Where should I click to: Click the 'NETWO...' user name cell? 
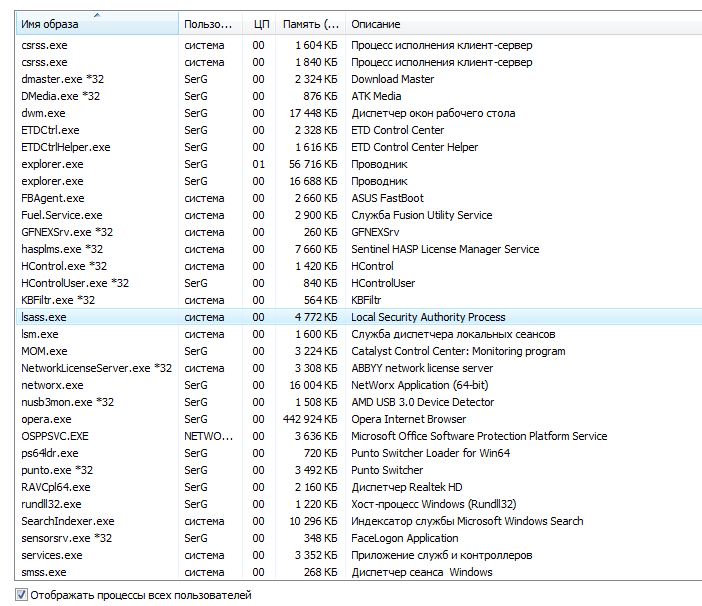209,436
